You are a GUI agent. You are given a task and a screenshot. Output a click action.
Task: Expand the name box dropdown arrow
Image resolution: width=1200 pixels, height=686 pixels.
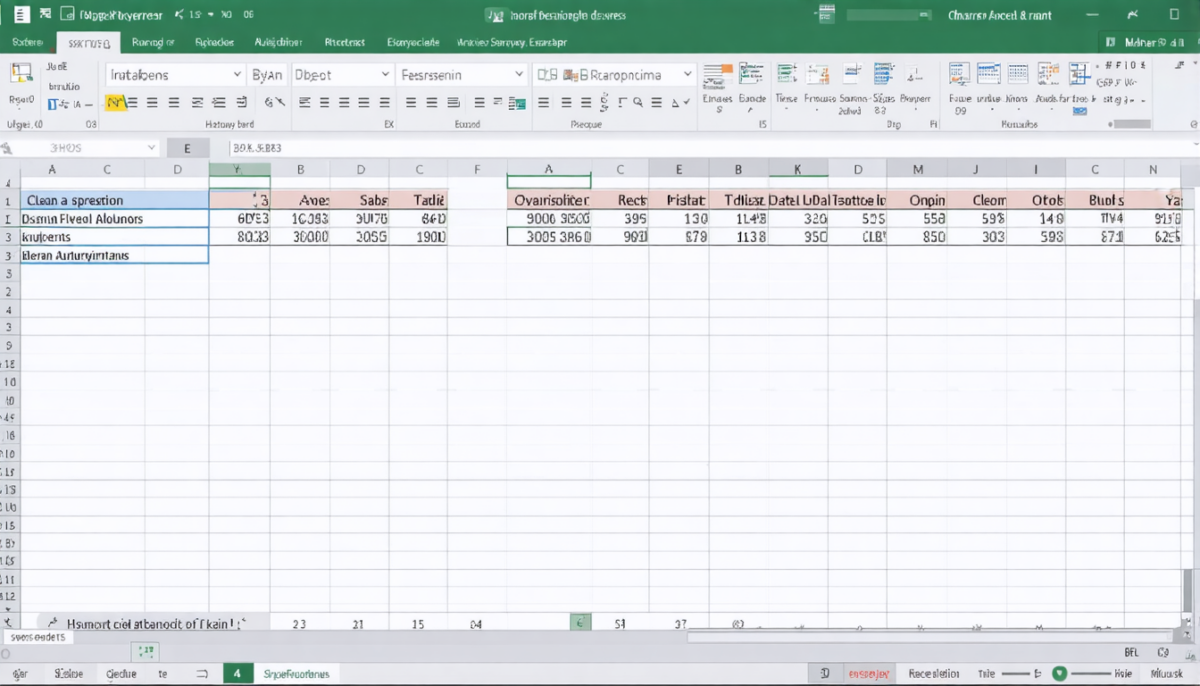click(x=152, y=147)
